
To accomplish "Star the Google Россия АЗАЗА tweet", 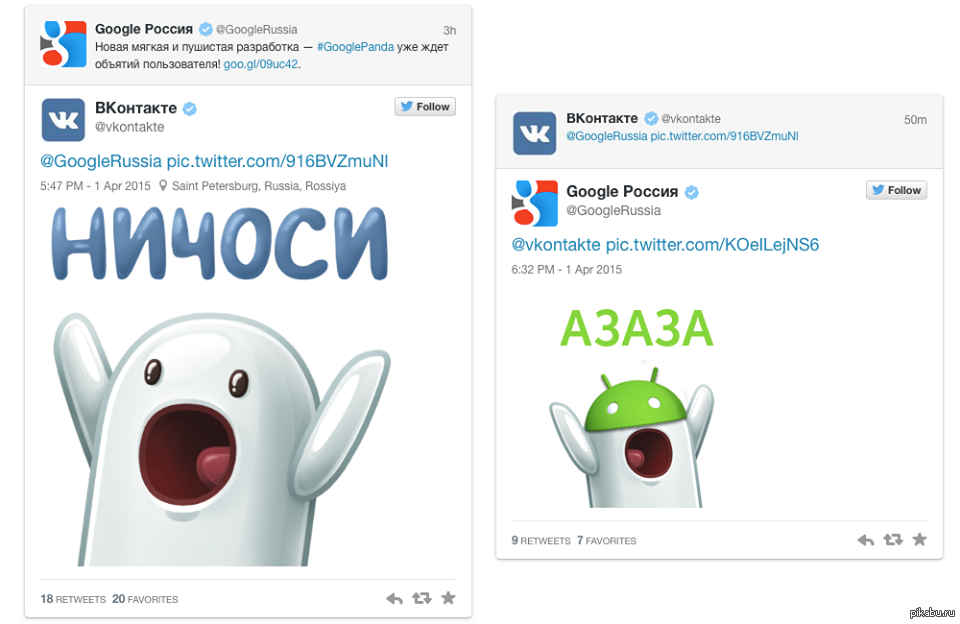I will pyautogui.click(x=920, y=539).
